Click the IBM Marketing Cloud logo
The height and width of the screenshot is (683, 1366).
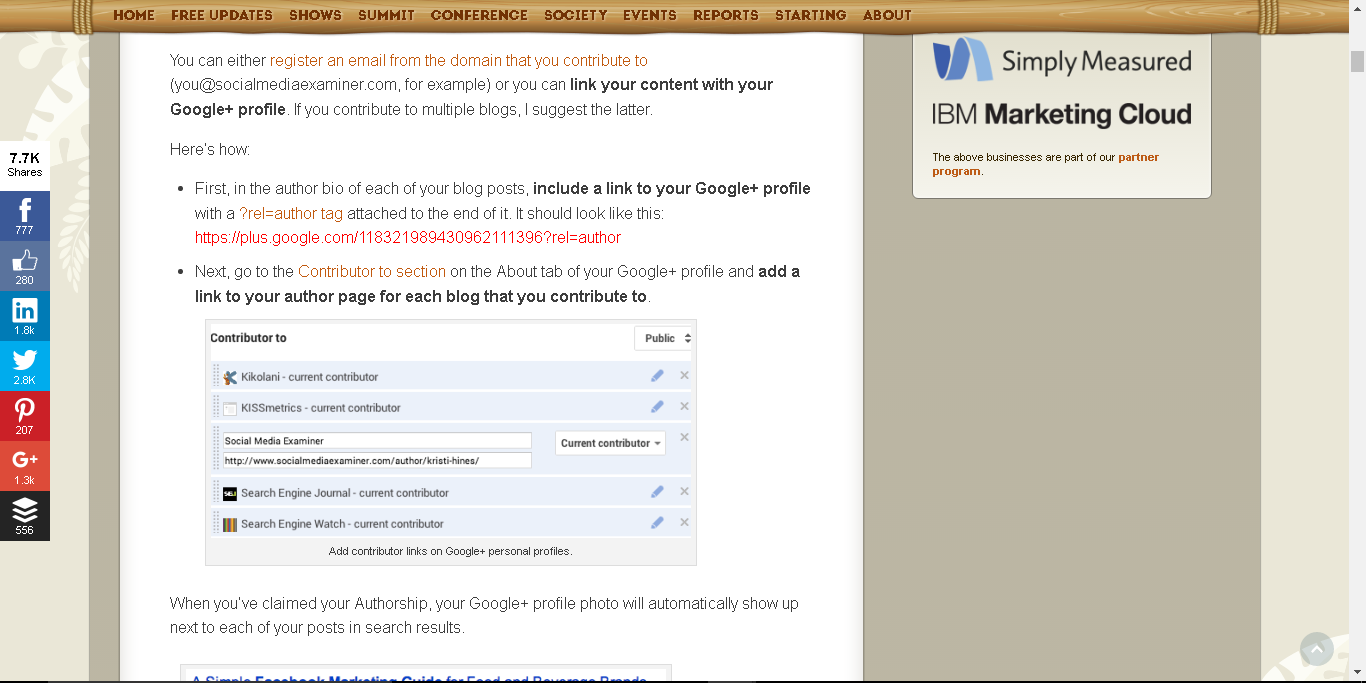[x=1062, y=115]
